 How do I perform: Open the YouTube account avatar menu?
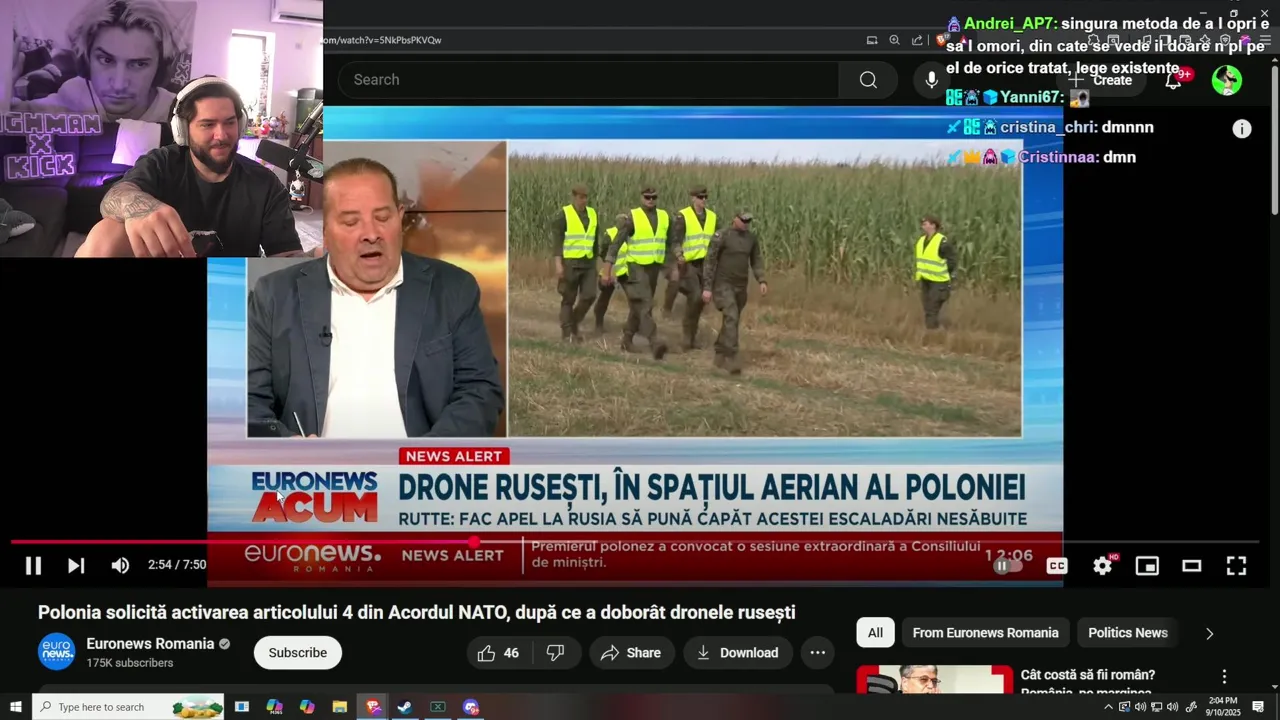[1227, 80]
